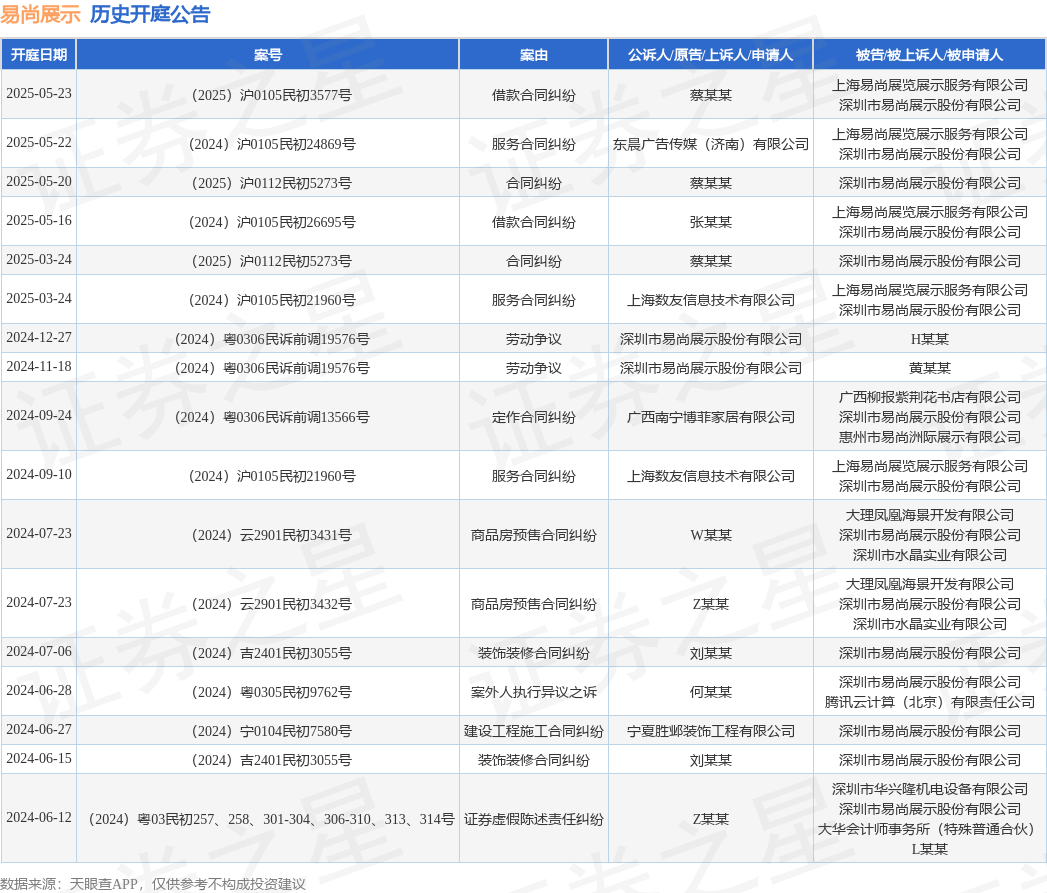Viewport: 1047px width, 893px height.
Task: Click plaintiff 张某某
Action: pos(710,222)
